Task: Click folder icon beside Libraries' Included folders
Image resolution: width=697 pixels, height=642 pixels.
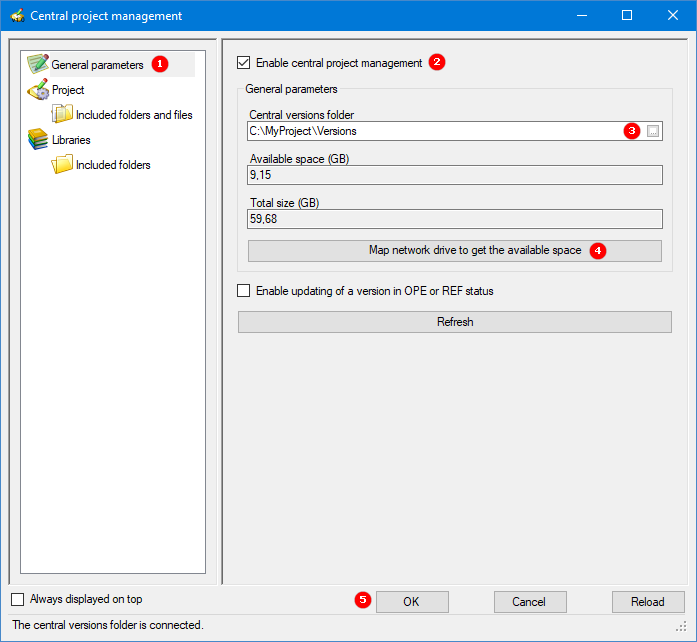Action: pos(63,165)
